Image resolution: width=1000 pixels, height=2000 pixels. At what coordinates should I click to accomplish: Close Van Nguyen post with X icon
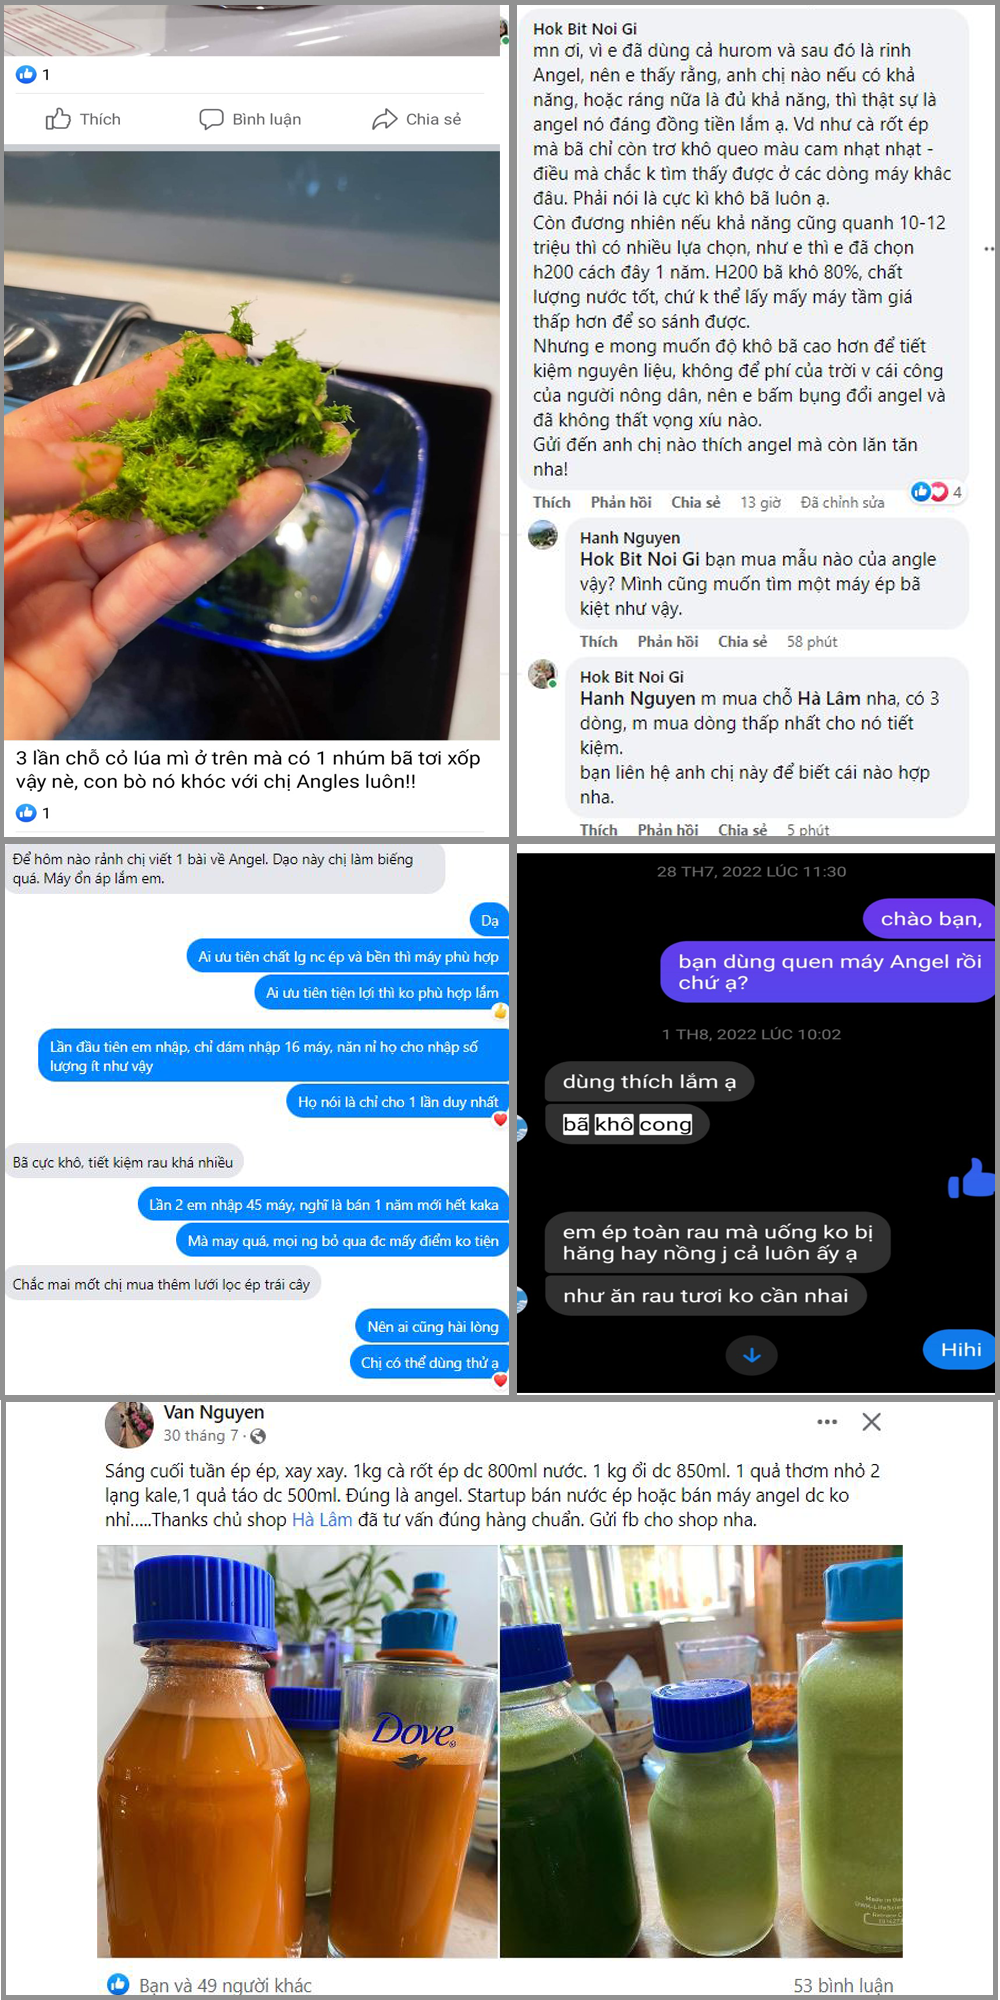pos(872,1421)
